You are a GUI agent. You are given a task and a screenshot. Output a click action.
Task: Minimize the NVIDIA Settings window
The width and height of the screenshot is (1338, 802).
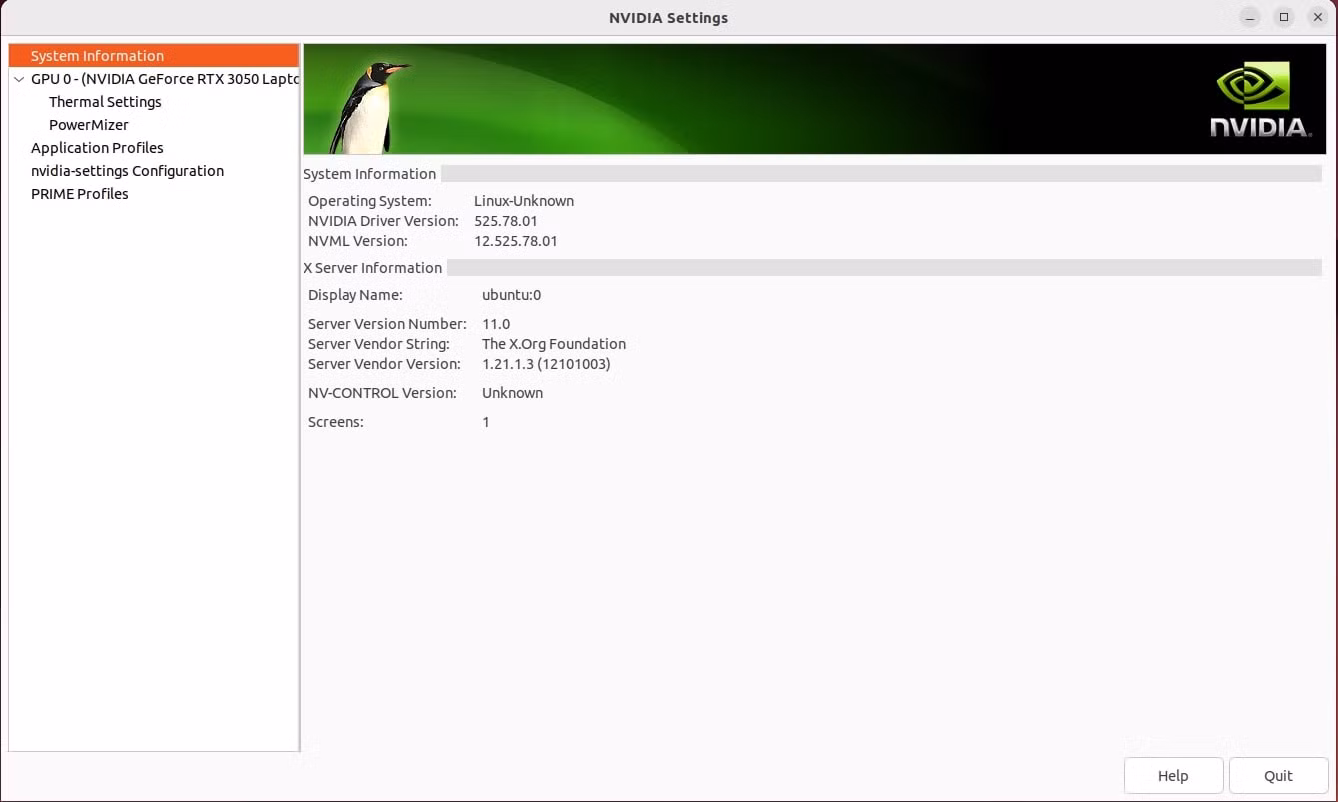(x=1250, y=17)
